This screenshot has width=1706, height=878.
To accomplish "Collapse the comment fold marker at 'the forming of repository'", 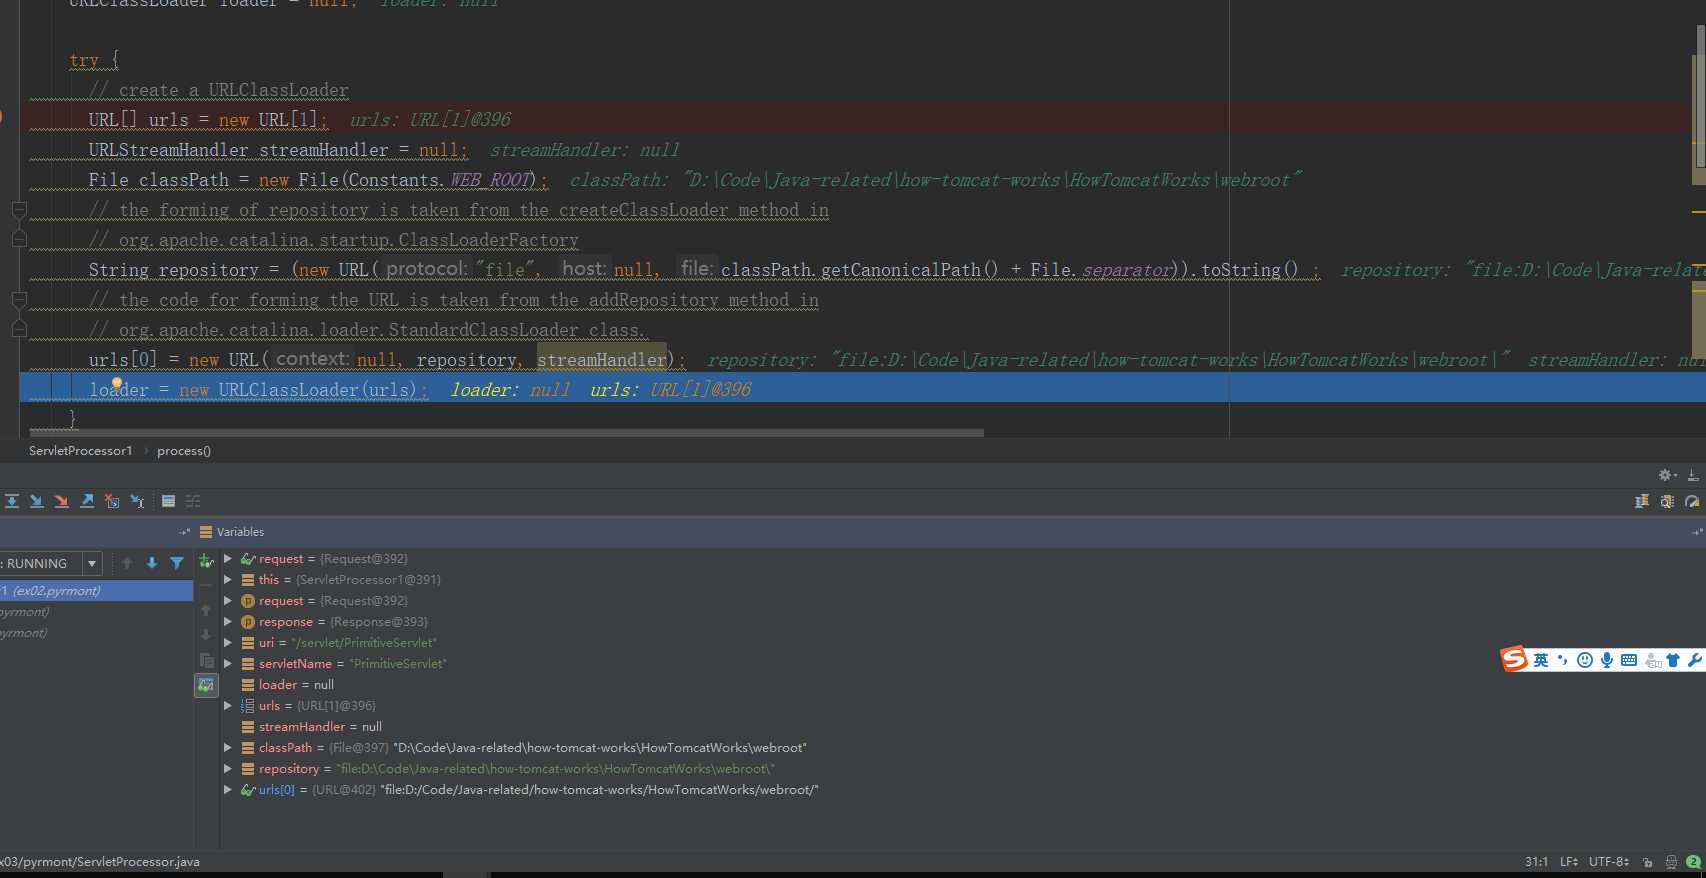I will click(x=19, y=210).
